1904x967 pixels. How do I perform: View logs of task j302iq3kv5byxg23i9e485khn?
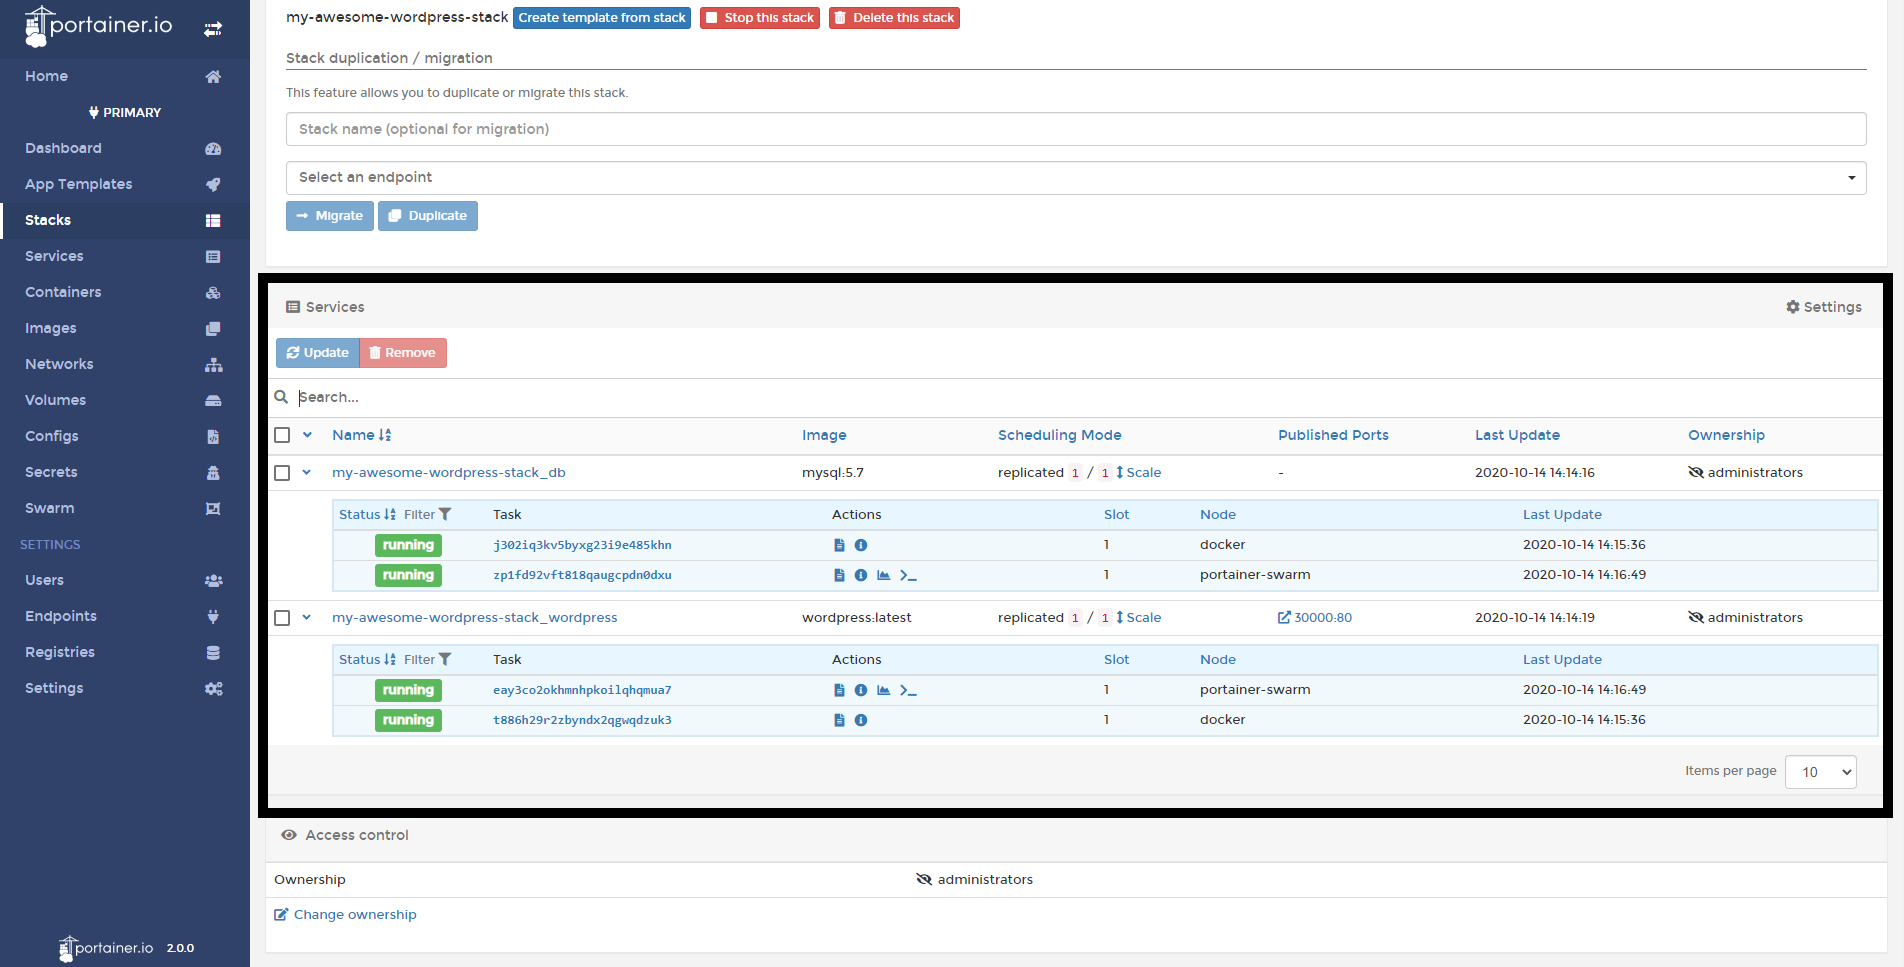[x=839, y=545]
